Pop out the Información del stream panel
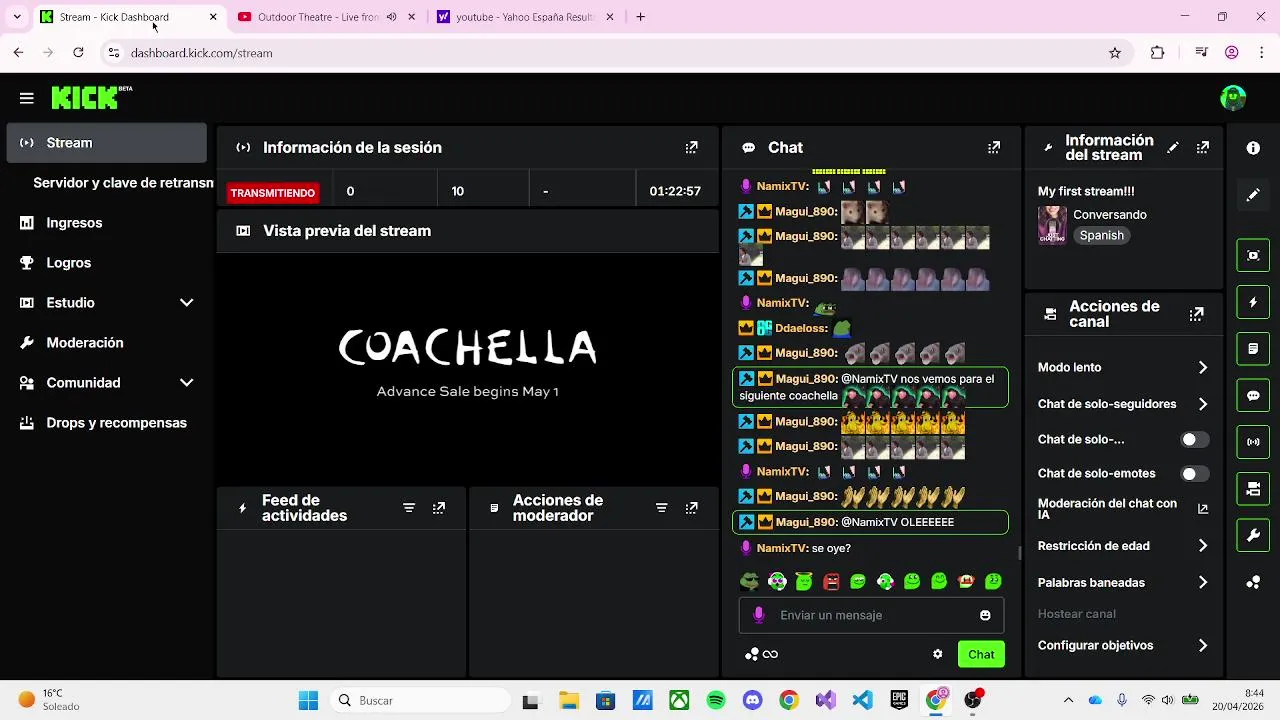Image resolution: width=1280 pixels, height=720 pixels. point(1203,148)
